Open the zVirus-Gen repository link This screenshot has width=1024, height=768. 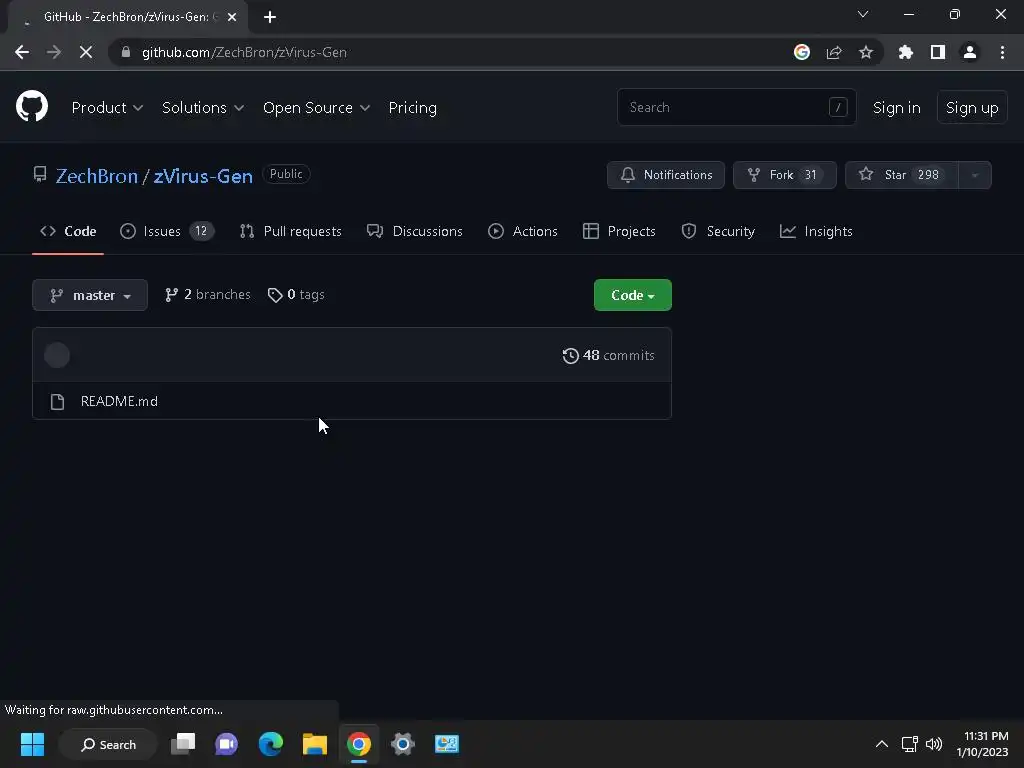tap(203, 176)
